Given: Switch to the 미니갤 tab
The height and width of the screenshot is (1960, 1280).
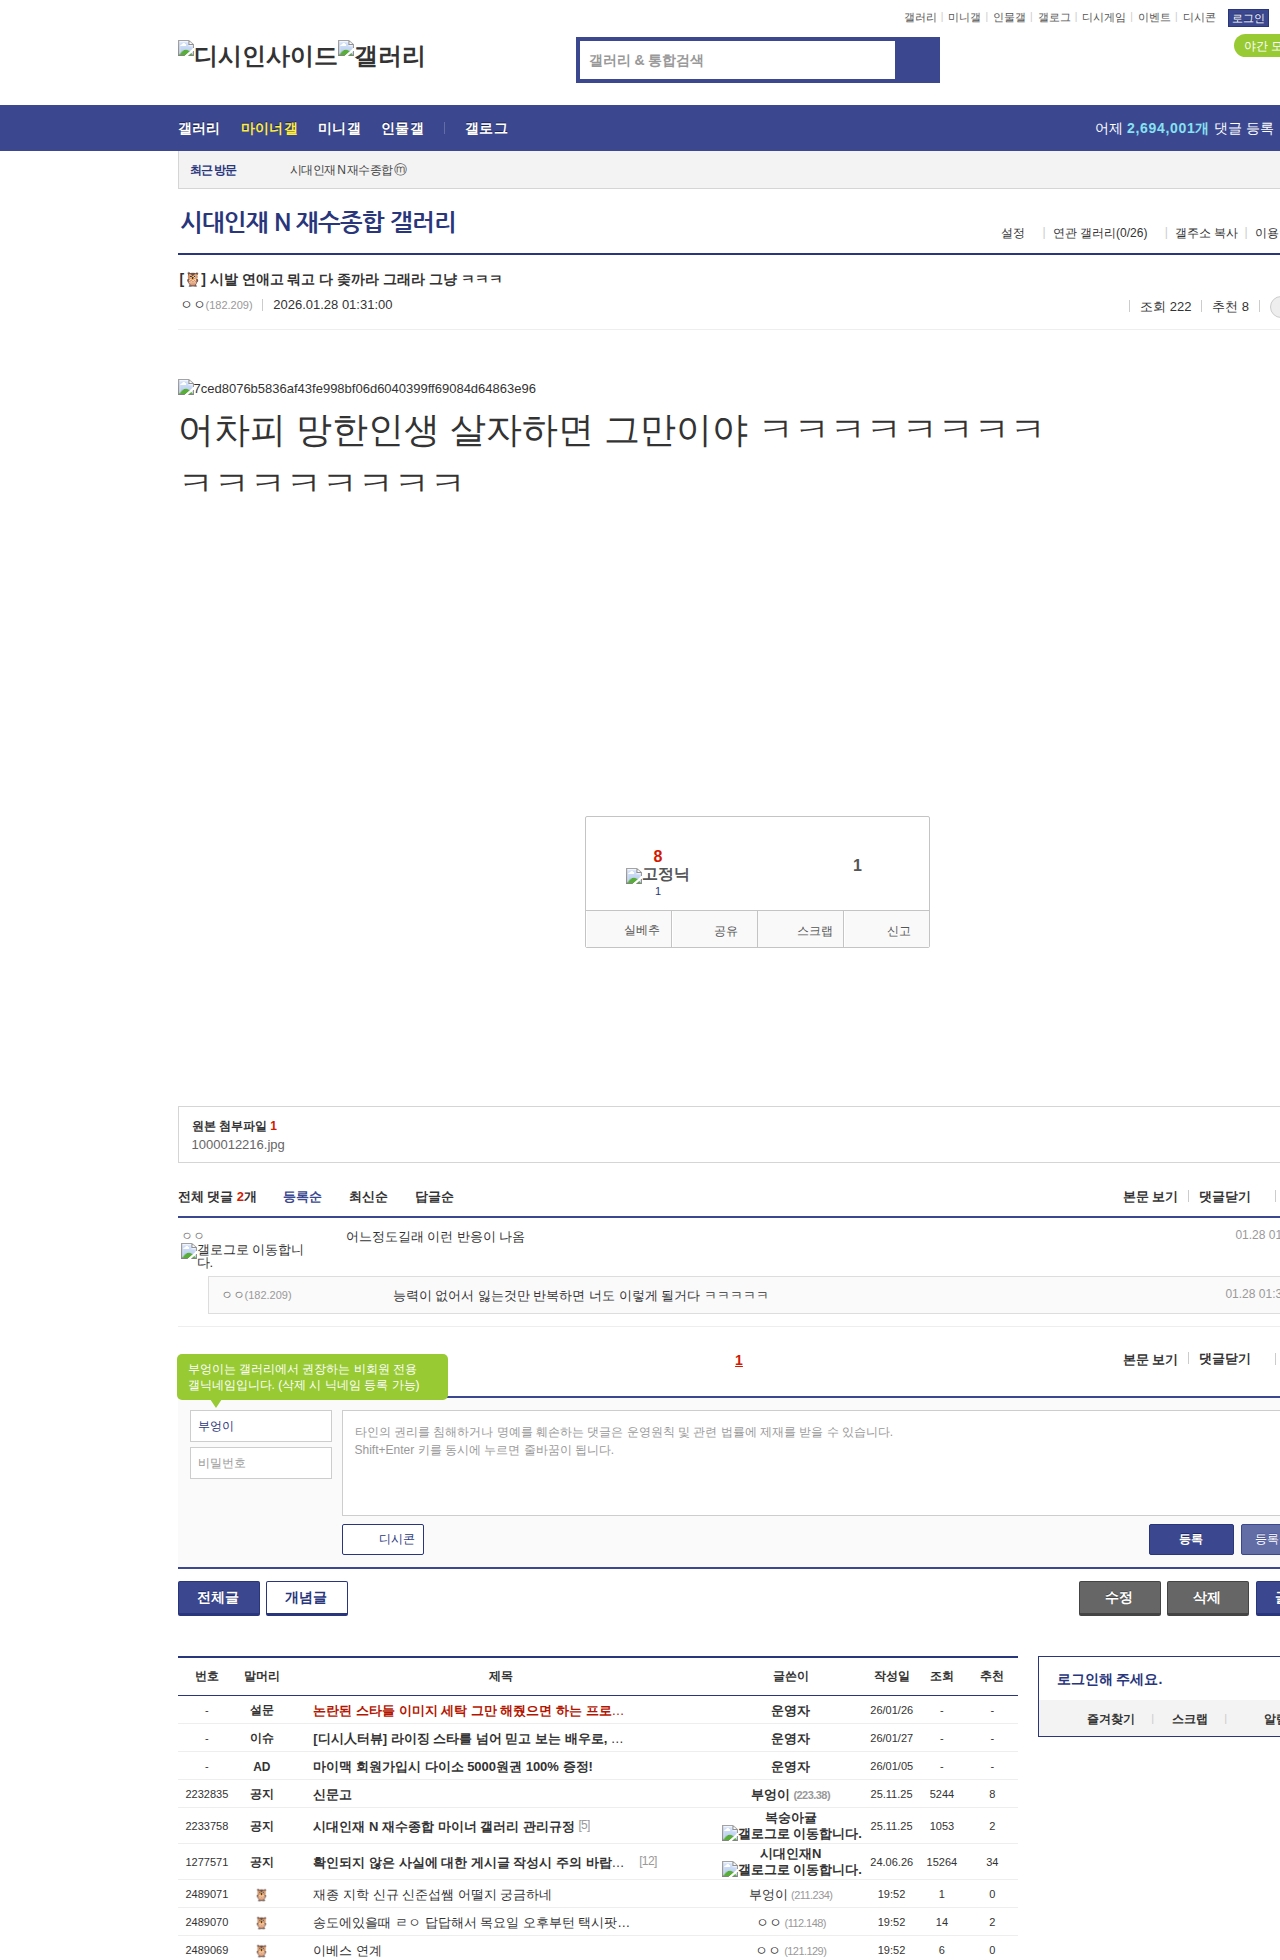Looking at the screenshot, I should [339, 128].
